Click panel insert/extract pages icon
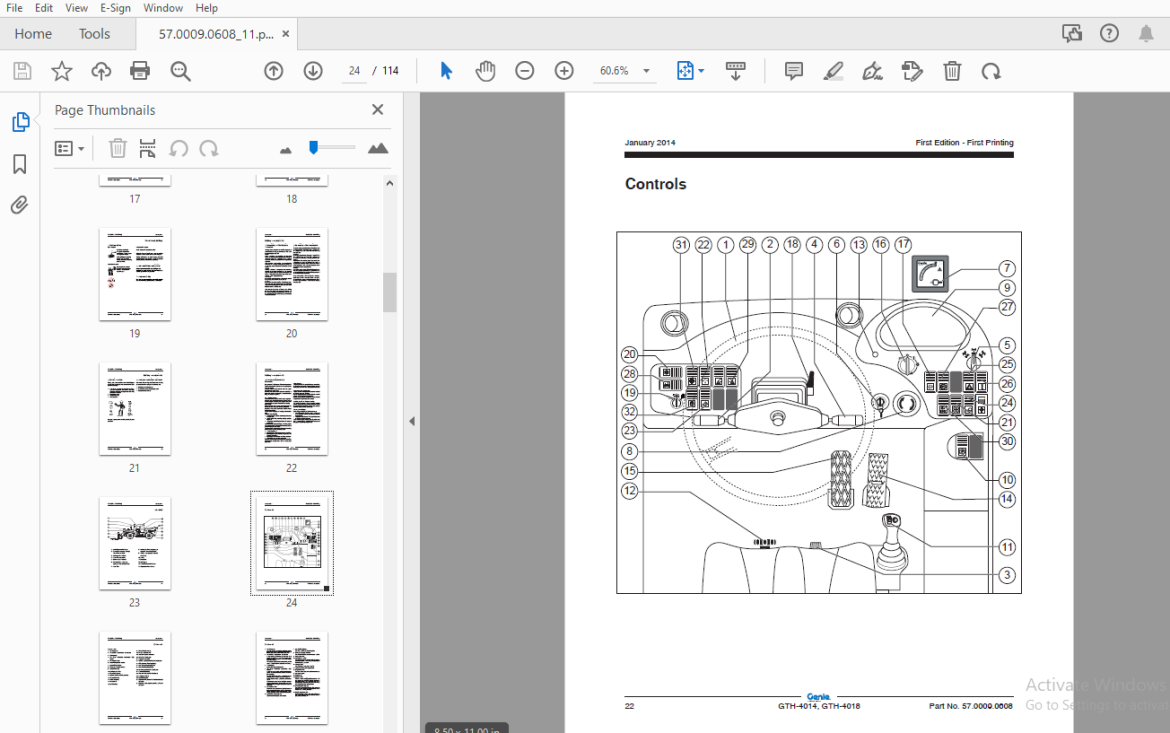The height and width of the screenshot is (733, 1170). pyautogui.click(x=148, y=148)
